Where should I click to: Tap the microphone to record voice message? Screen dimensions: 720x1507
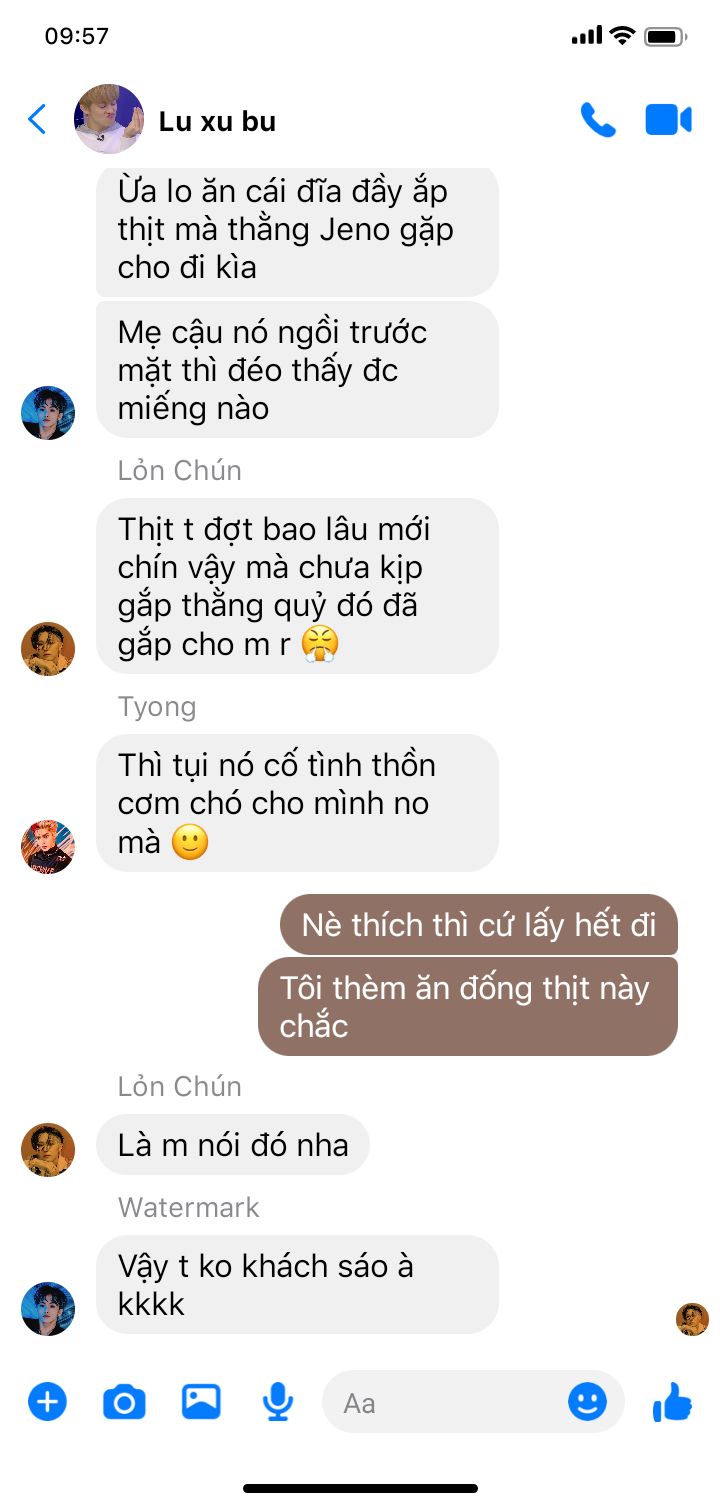(x=278, y=1402)
